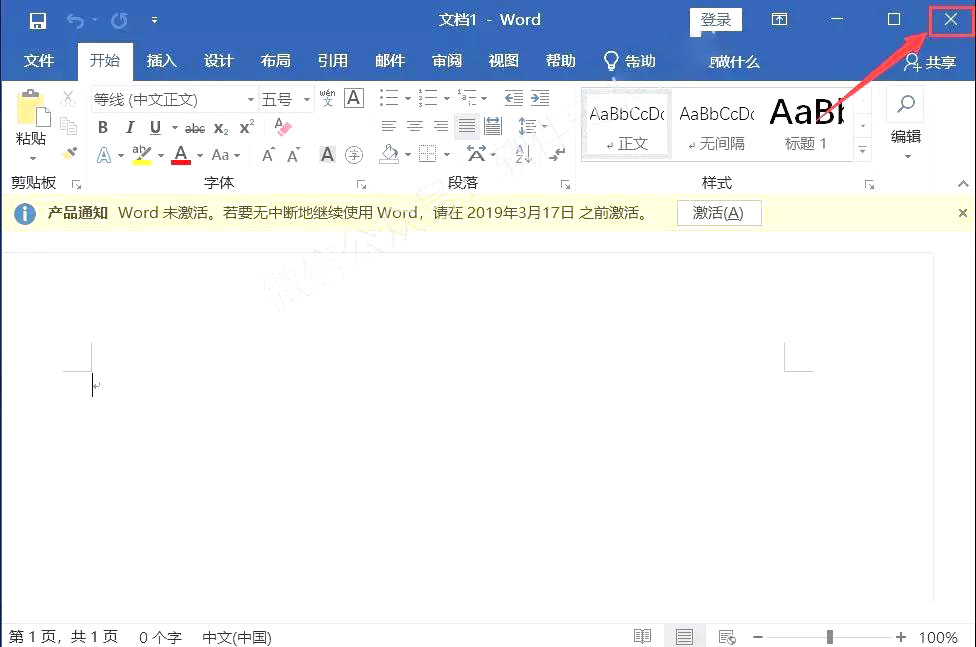The width and height of the screenshot is (976, 647).
Task: Click the 激活(A) activate button
Action: (x=719, y=213)
